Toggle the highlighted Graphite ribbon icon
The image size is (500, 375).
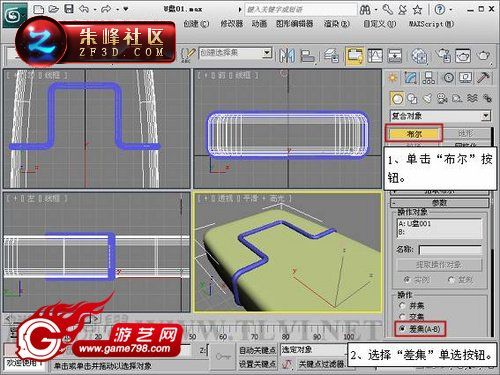point(354,56)
